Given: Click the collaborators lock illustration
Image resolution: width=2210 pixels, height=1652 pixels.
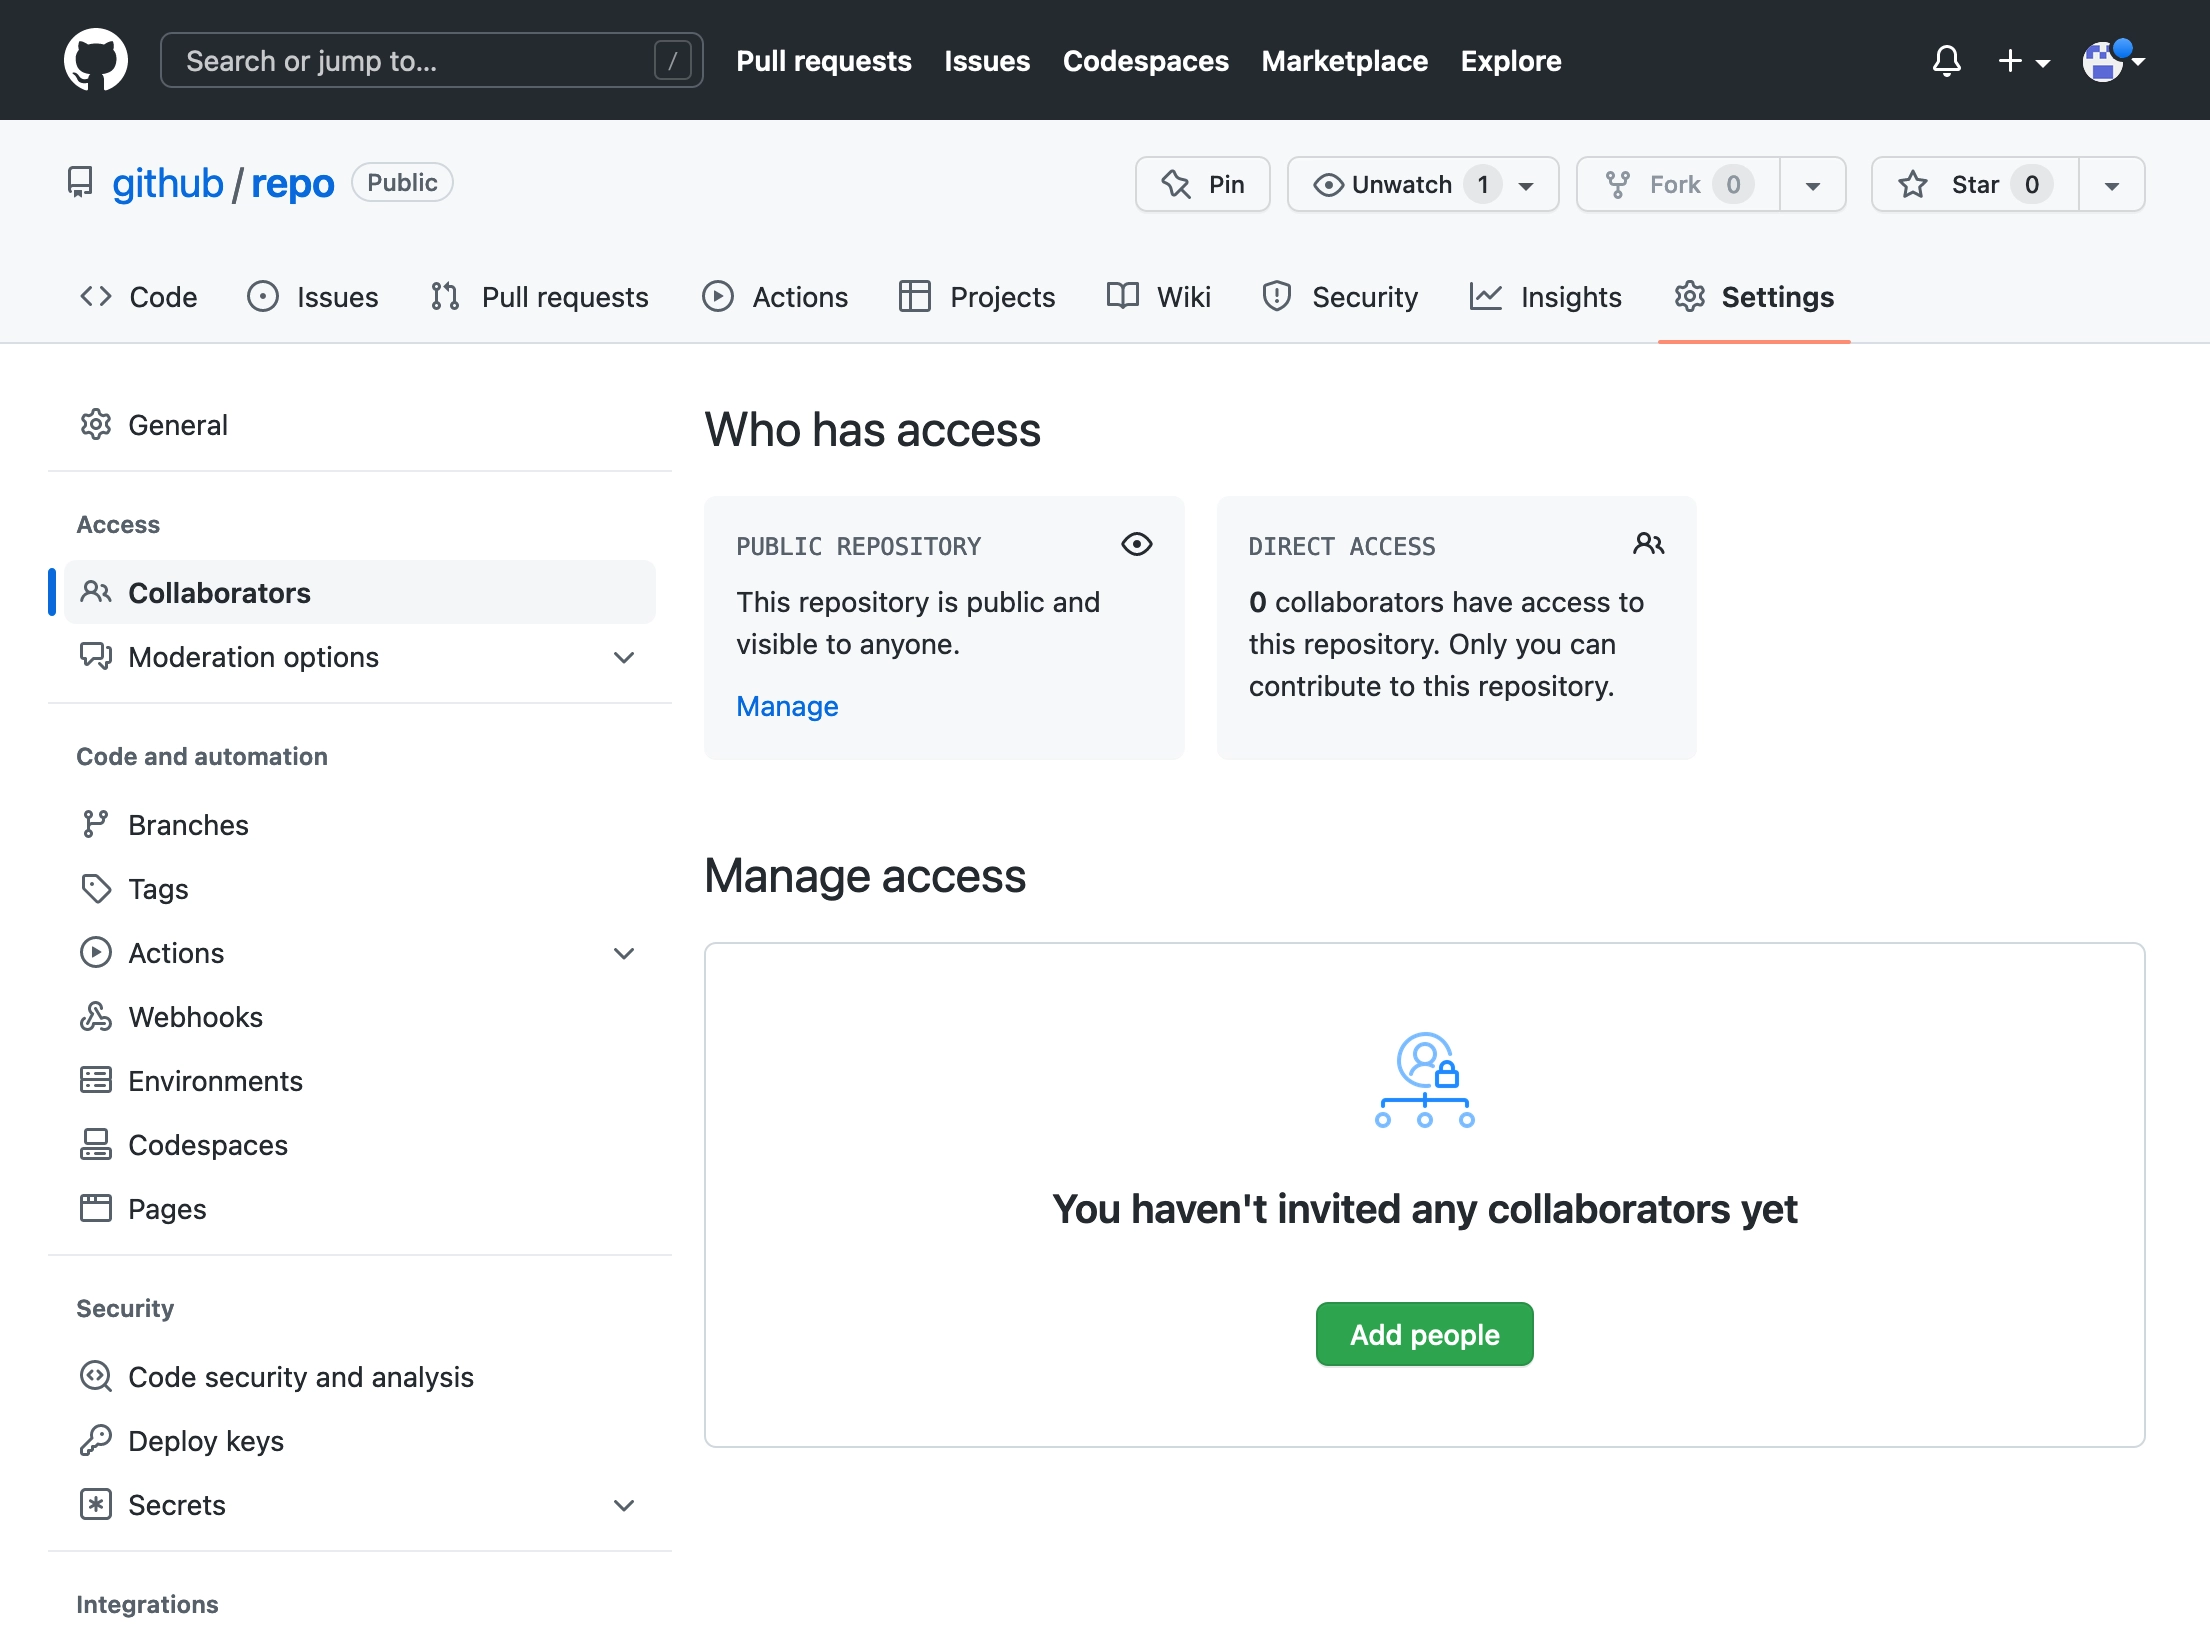Looking at the screenshot, I should point(1425,1080).
